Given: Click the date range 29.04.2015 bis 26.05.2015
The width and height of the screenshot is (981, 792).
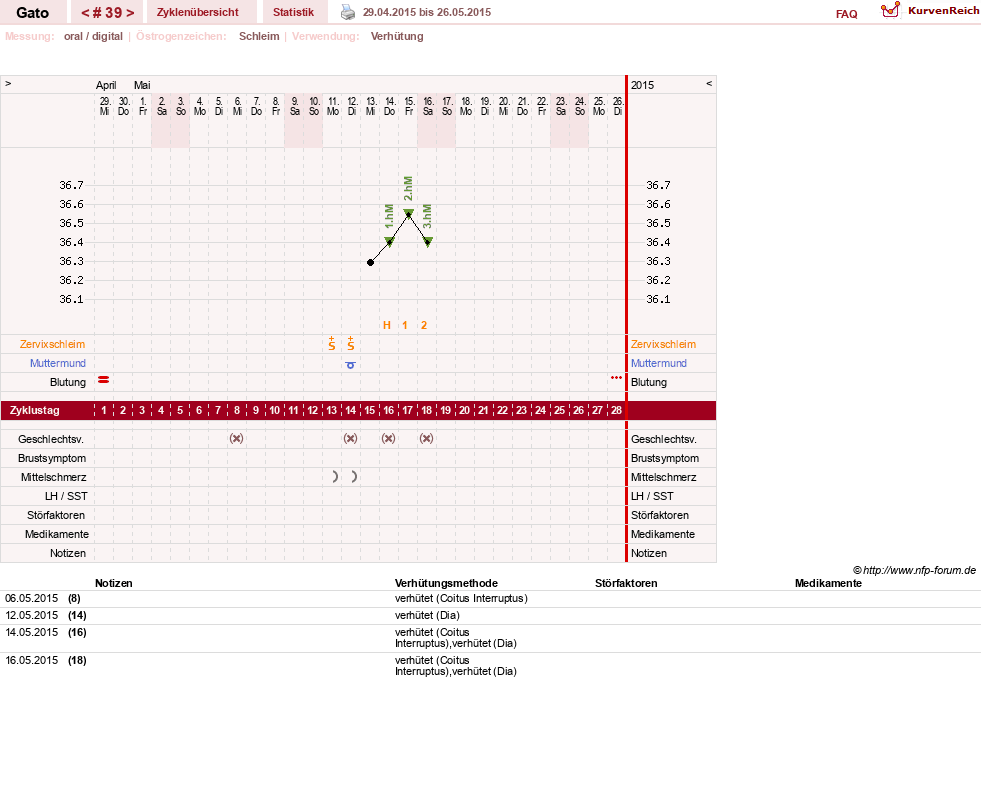Looking at the screenshot, I should pyautogui.click(x=427, y=12).
